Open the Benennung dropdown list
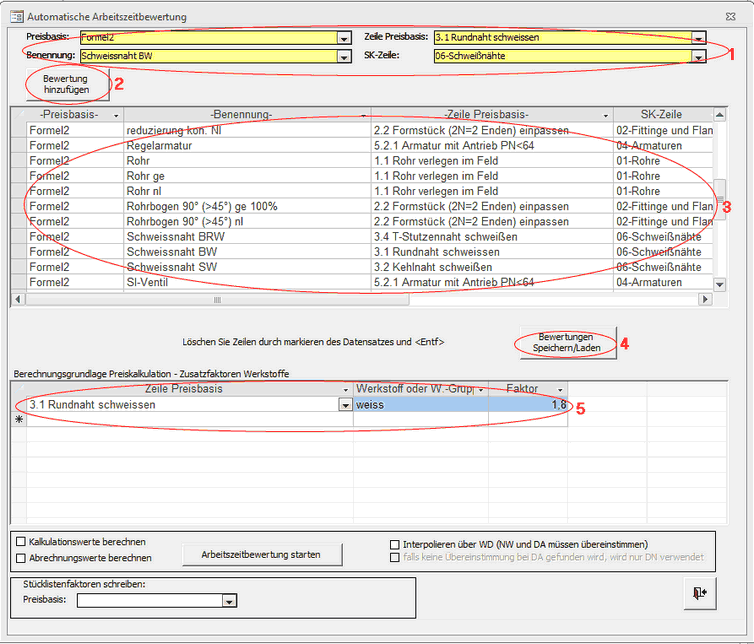Image resolution: width=754 pixels, height=644 pixels. [x=344, y=57]
